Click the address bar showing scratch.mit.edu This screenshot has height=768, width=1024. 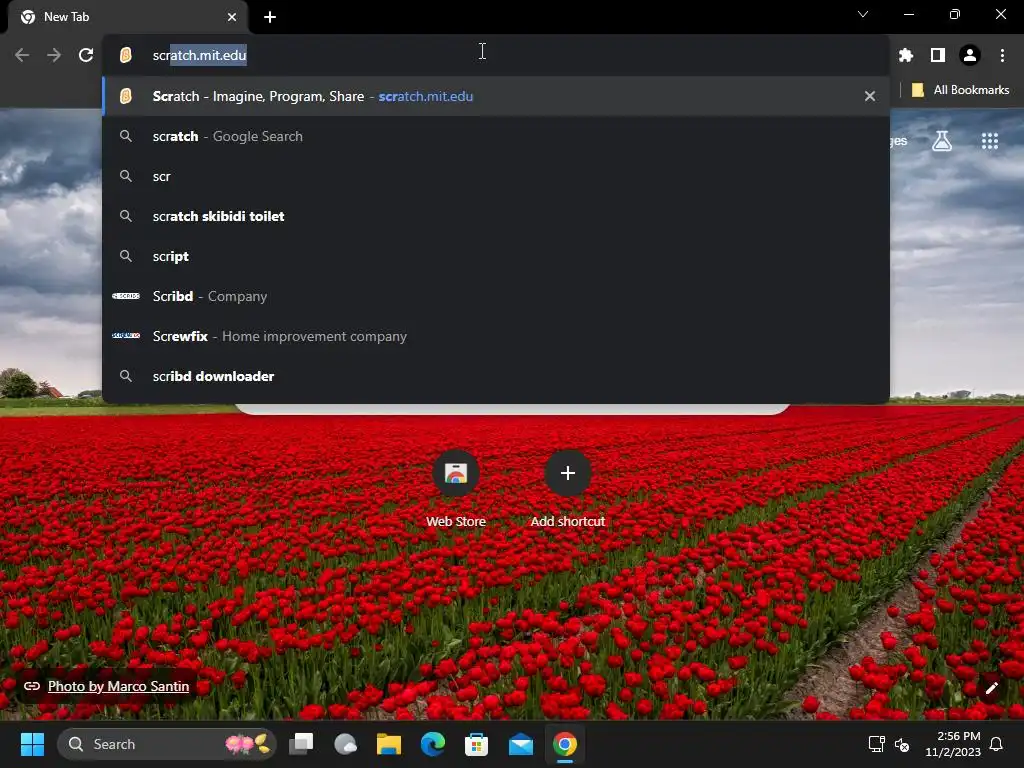pyautogui.click(x=496, y=56)
